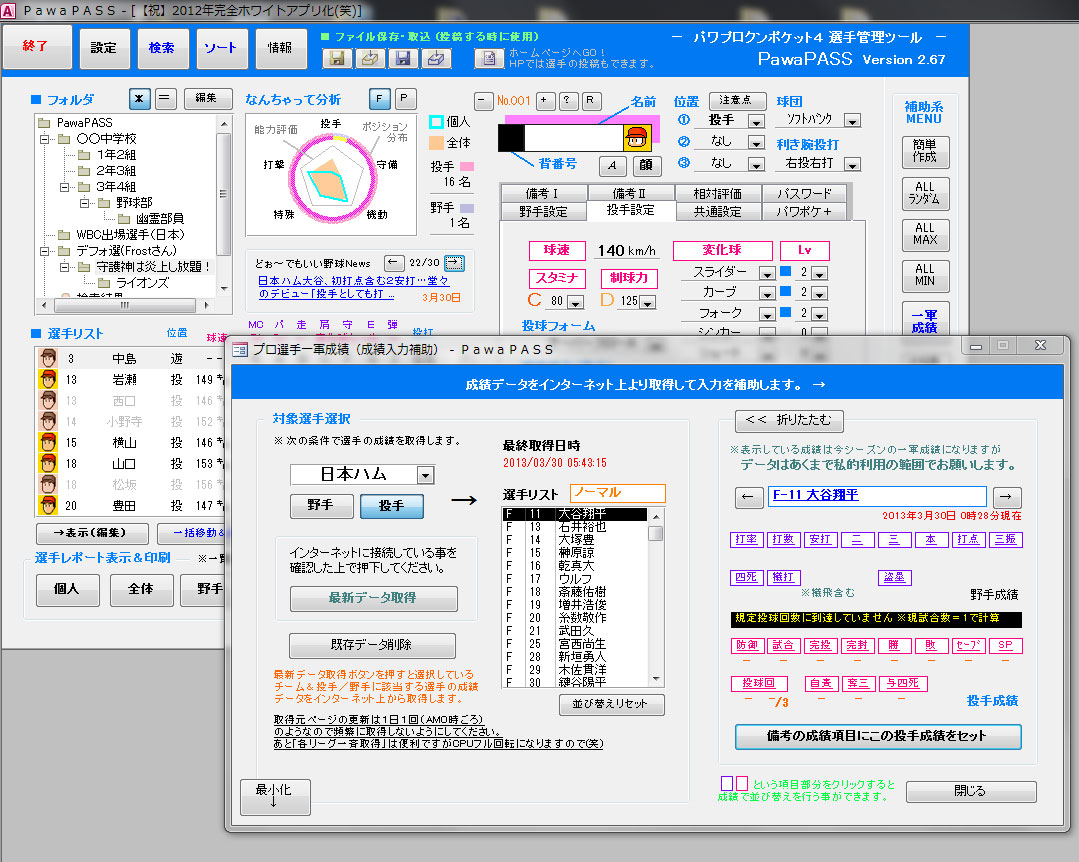Click the ? button near No.001
This screenshot has width=1079, height=862.
(567, 101)
